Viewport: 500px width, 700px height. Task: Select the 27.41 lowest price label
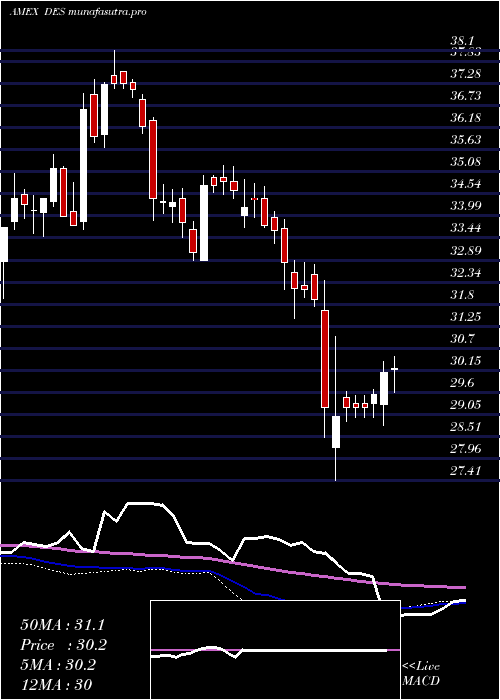click(x=465, y=471)
